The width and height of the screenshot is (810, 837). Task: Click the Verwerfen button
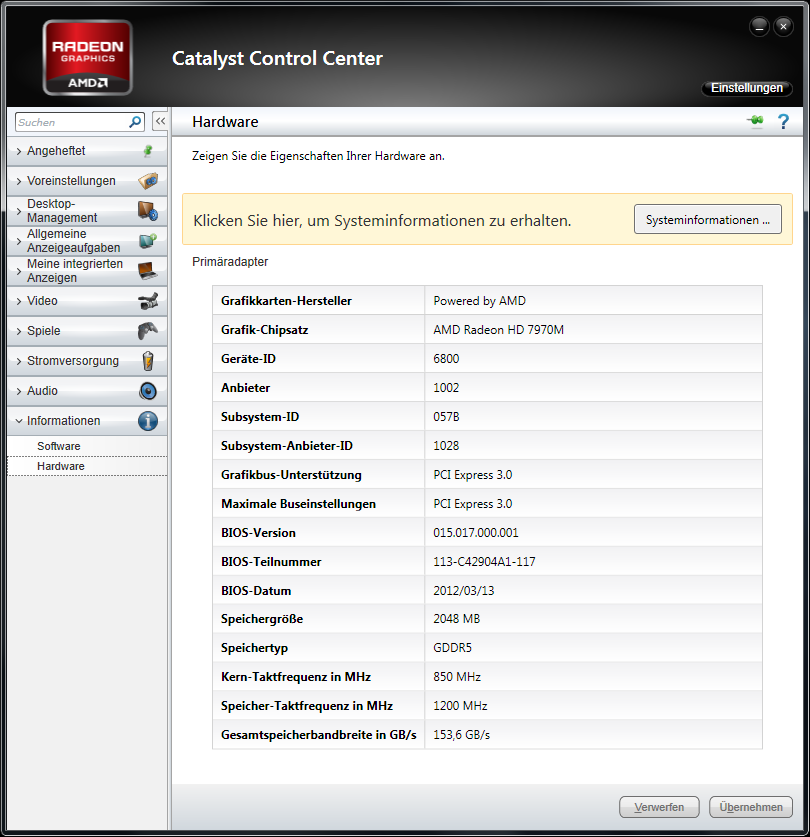pyautogui.click(x=659, y=807)
